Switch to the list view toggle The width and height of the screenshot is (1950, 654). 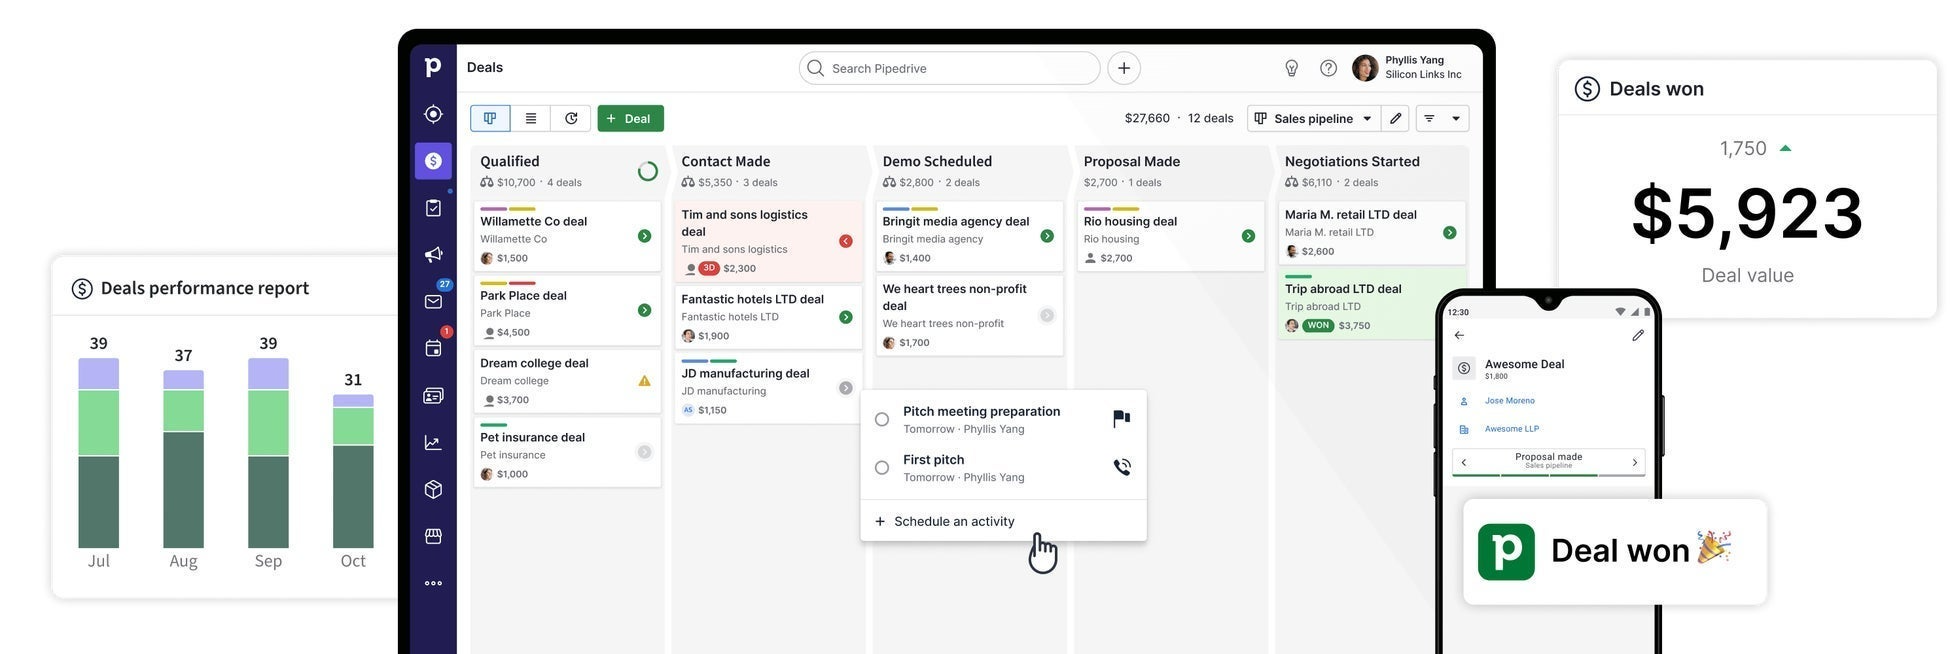coord(530,118)
